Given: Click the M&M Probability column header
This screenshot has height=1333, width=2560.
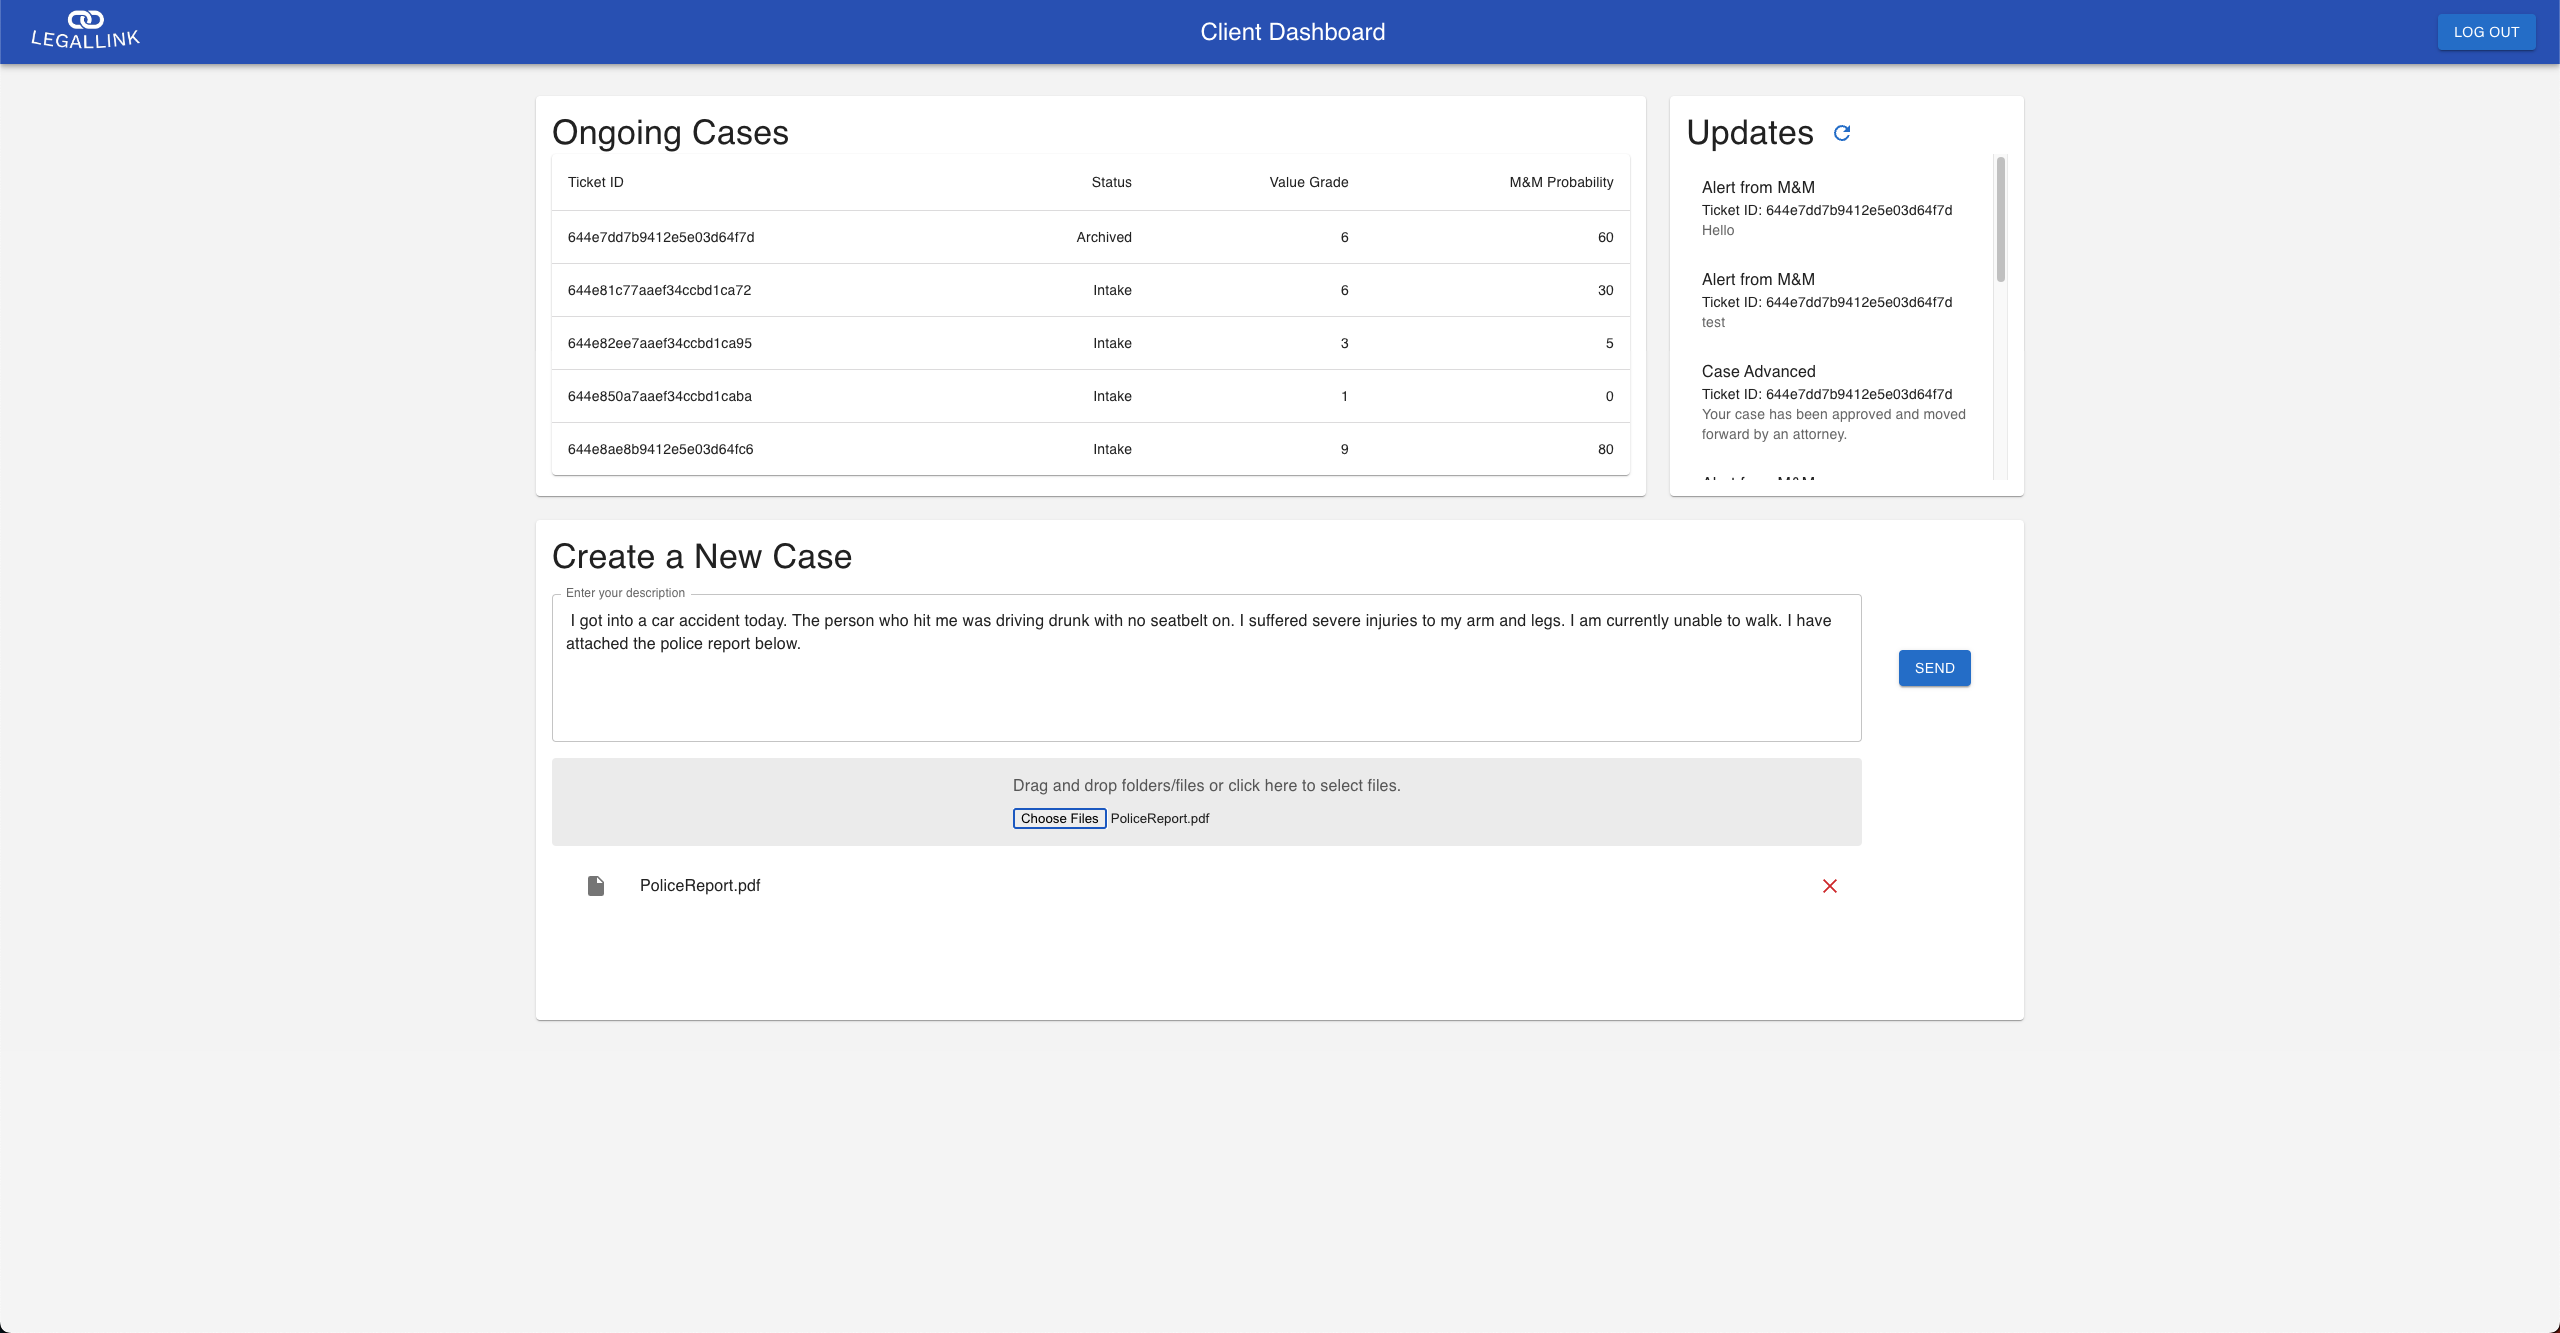Looking at the screenshot, I should pos(1560,182).
